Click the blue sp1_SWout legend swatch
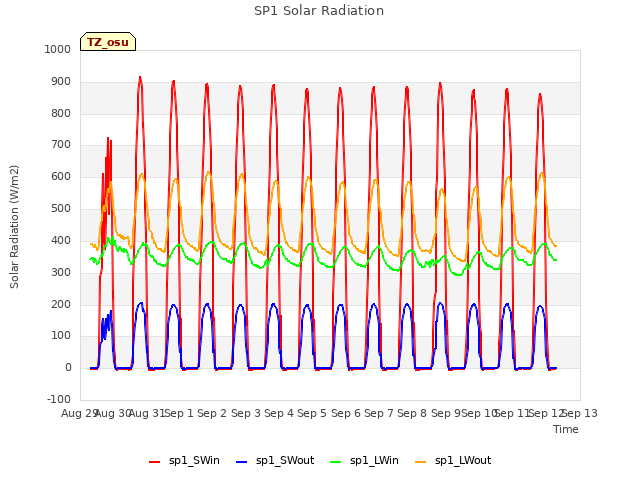This screenshot has height=480, width=640. point(242,462)
